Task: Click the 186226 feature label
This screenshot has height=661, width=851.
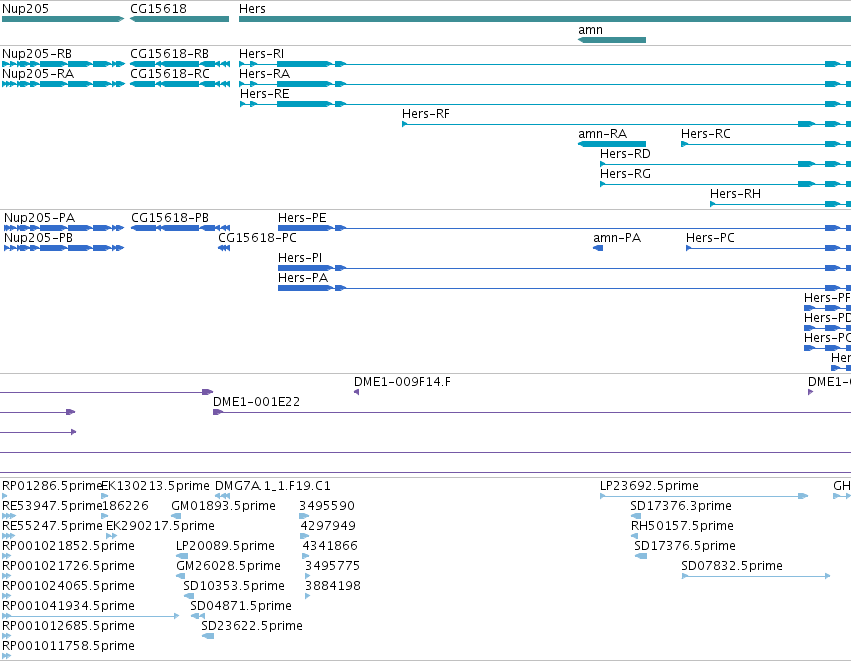Action: coord(126,506)
